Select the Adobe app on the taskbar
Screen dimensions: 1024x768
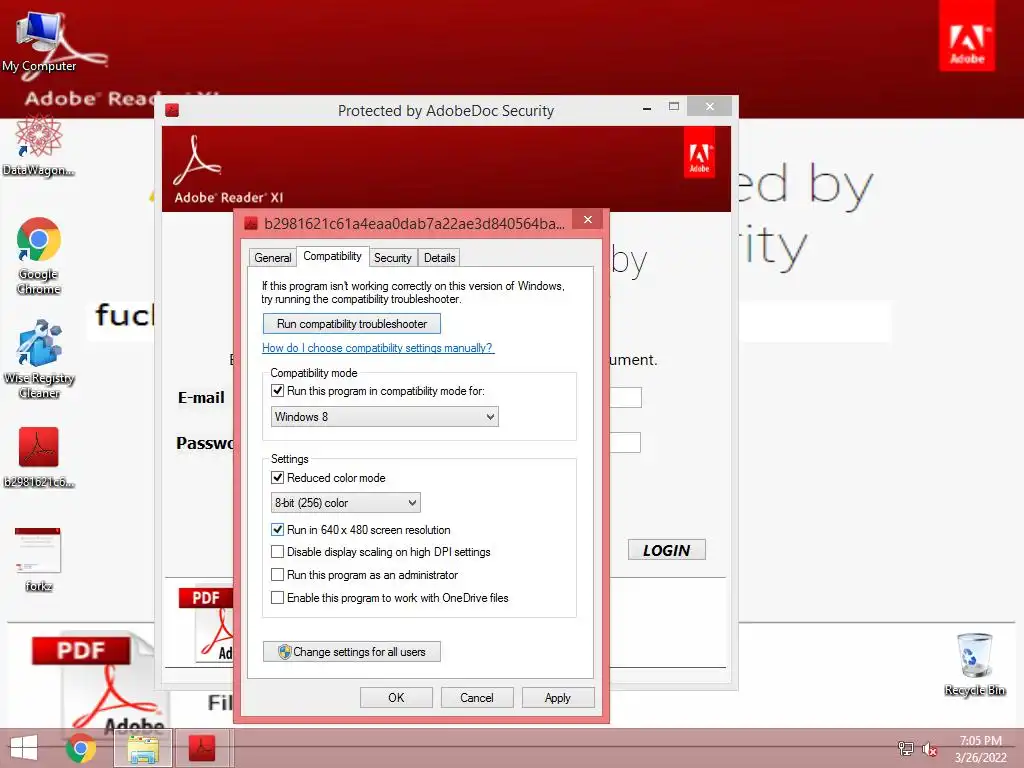point(202,748)
